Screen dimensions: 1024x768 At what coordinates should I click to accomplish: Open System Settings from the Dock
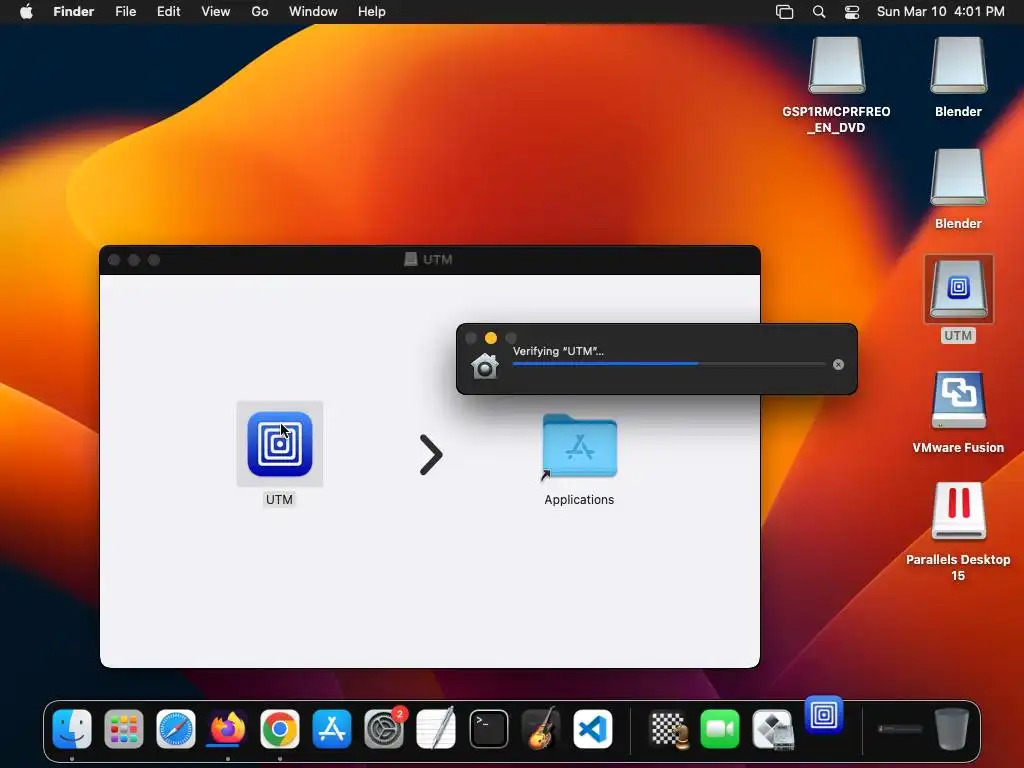(x=384, y=729)
